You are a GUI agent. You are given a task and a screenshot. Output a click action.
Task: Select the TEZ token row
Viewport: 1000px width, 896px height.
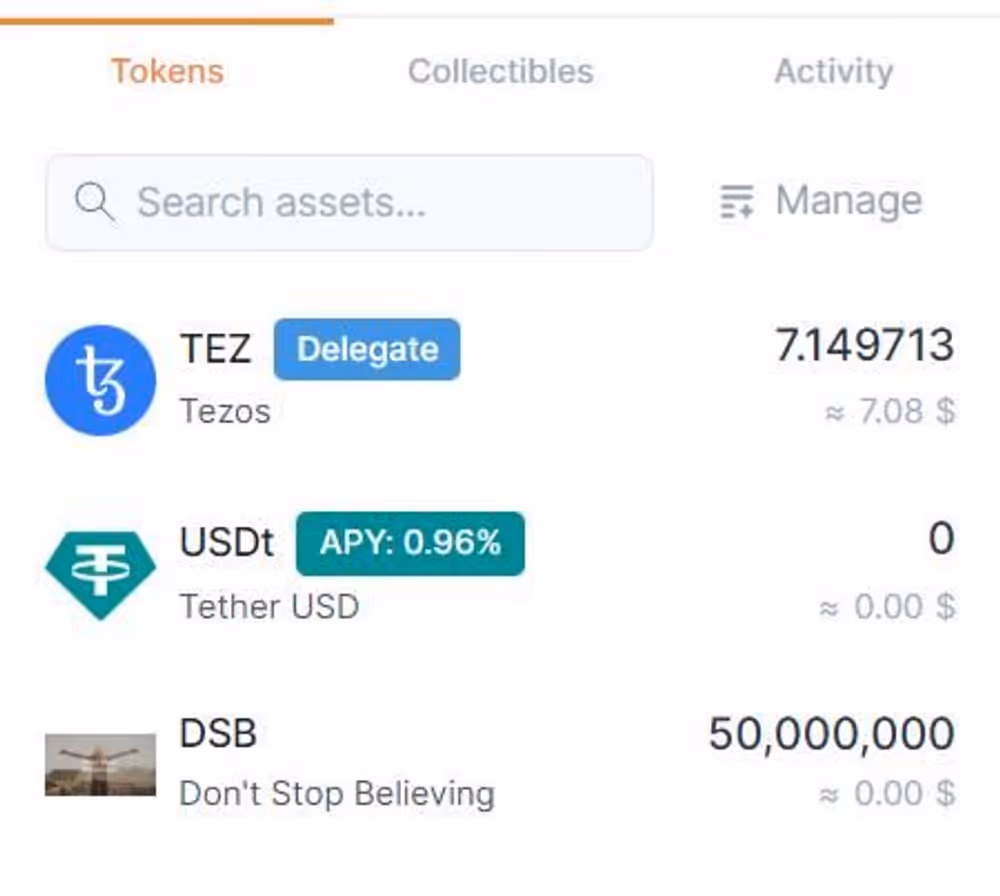[500, 378]
